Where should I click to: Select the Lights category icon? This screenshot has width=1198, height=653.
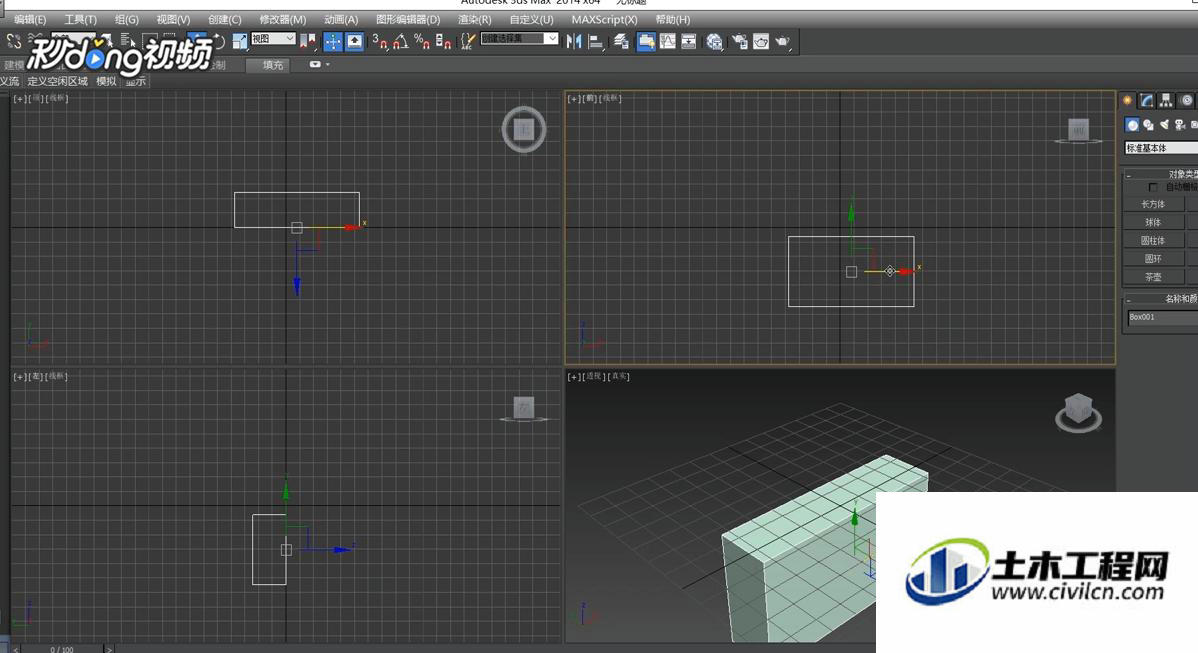pyautogui.click(x=1164, y=124)
